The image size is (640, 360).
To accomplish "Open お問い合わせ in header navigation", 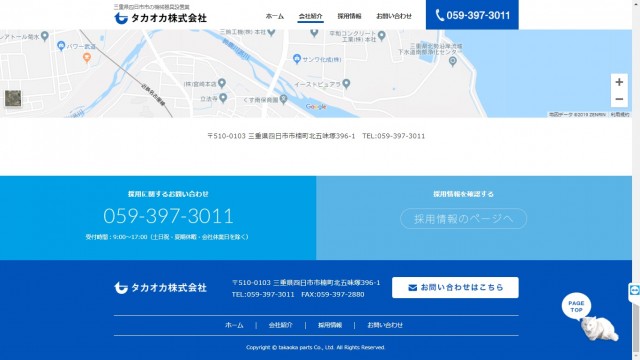I will click(x=394, y=16).
